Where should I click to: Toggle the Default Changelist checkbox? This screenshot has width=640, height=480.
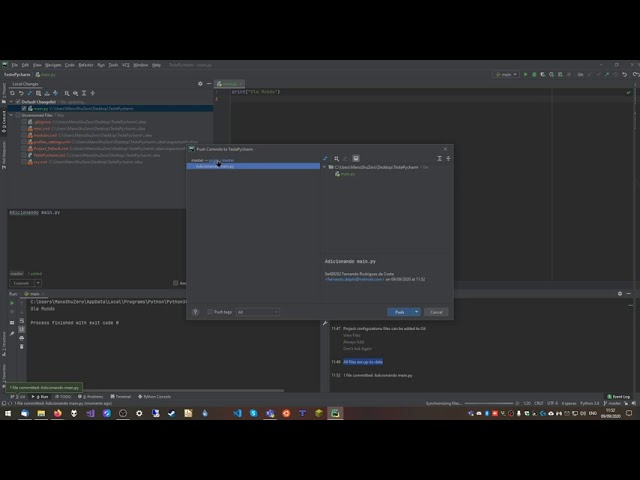point(18,102)
